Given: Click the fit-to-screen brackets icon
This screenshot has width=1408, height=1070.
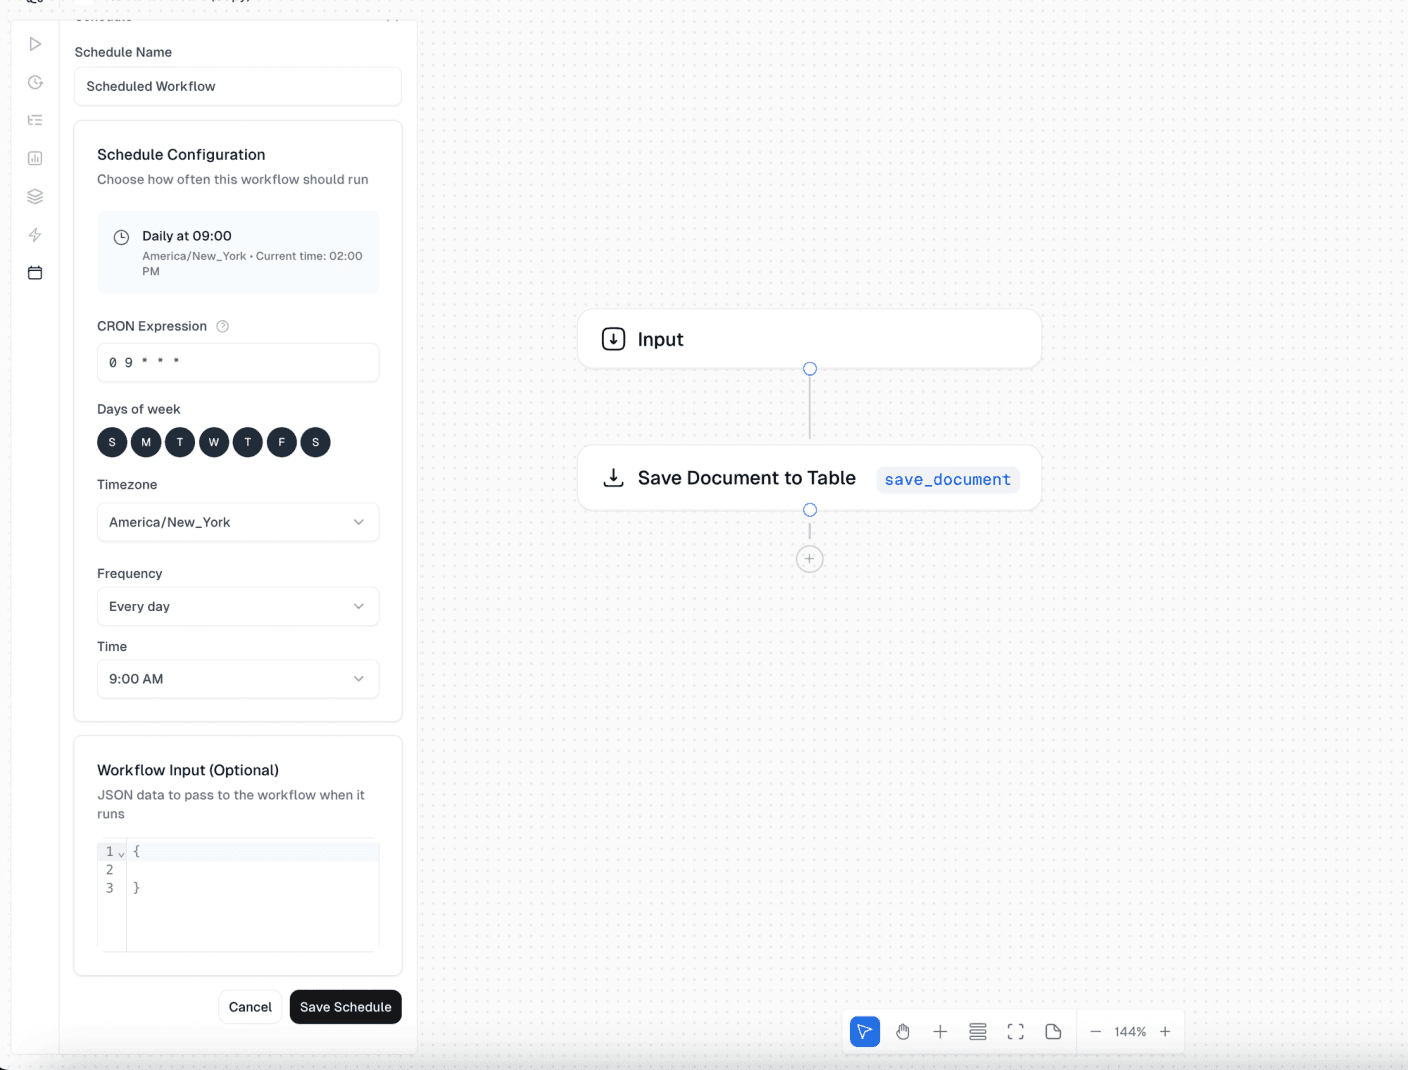Looking at the screenshot, I should tap(1016, 1032).
